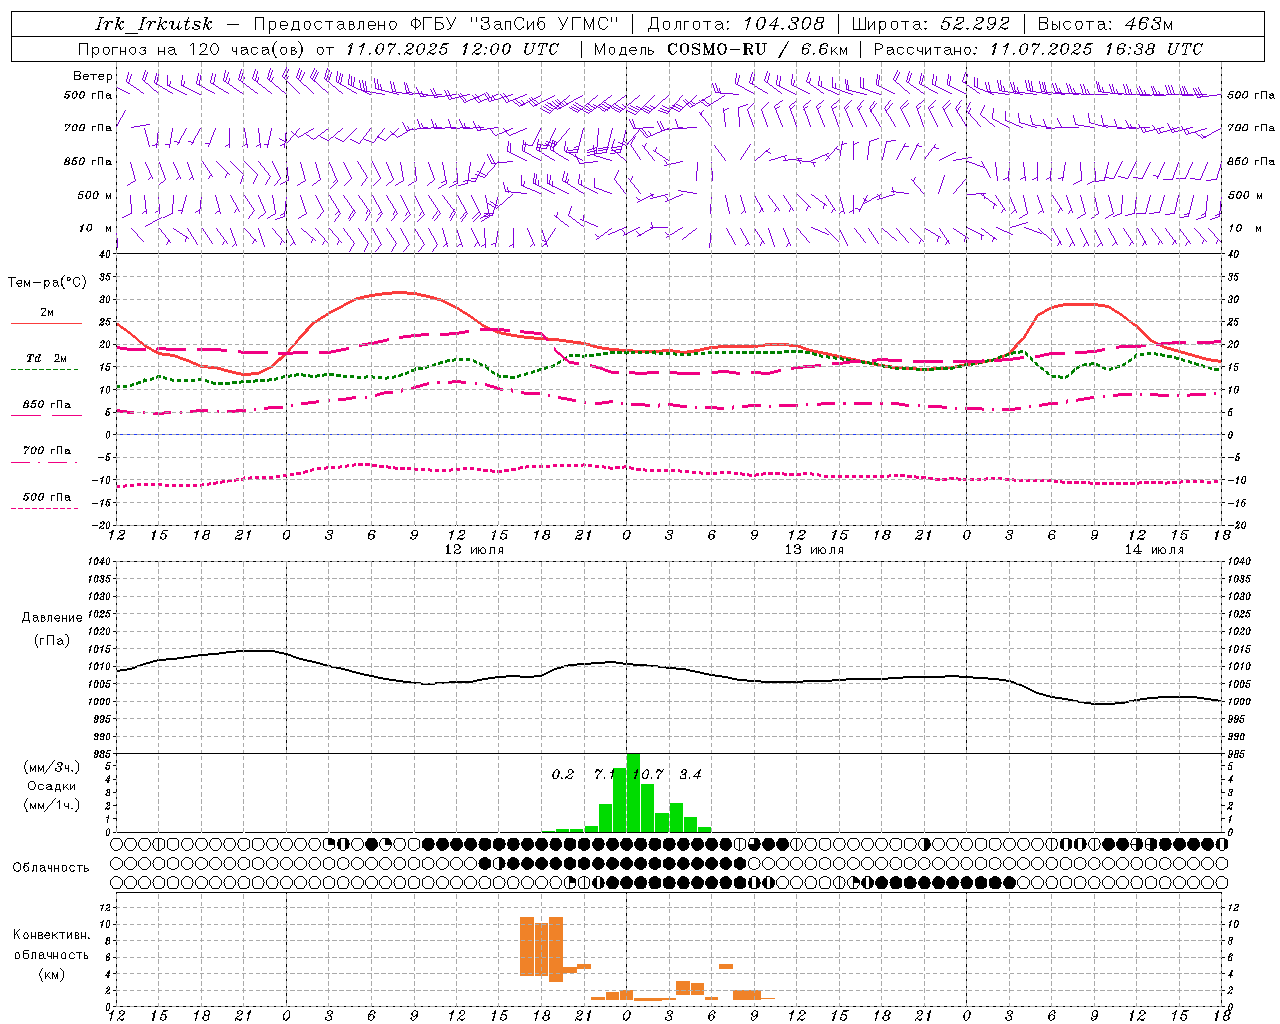The image size is (1280, 1024).
Task: Click the forecast start time "11.07.2025 12:00 UTC"
Action: point(453,49)
